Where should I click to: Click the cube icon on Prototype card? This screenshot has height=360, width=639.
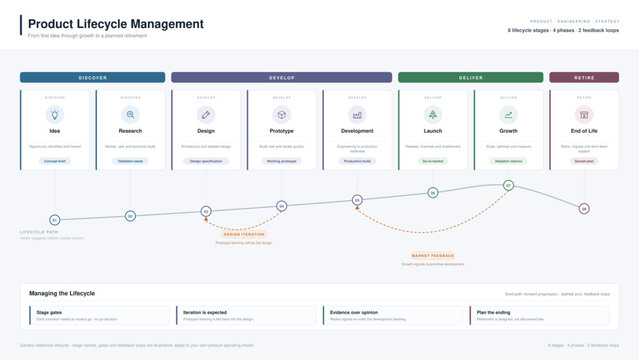[x=282, y=115]
